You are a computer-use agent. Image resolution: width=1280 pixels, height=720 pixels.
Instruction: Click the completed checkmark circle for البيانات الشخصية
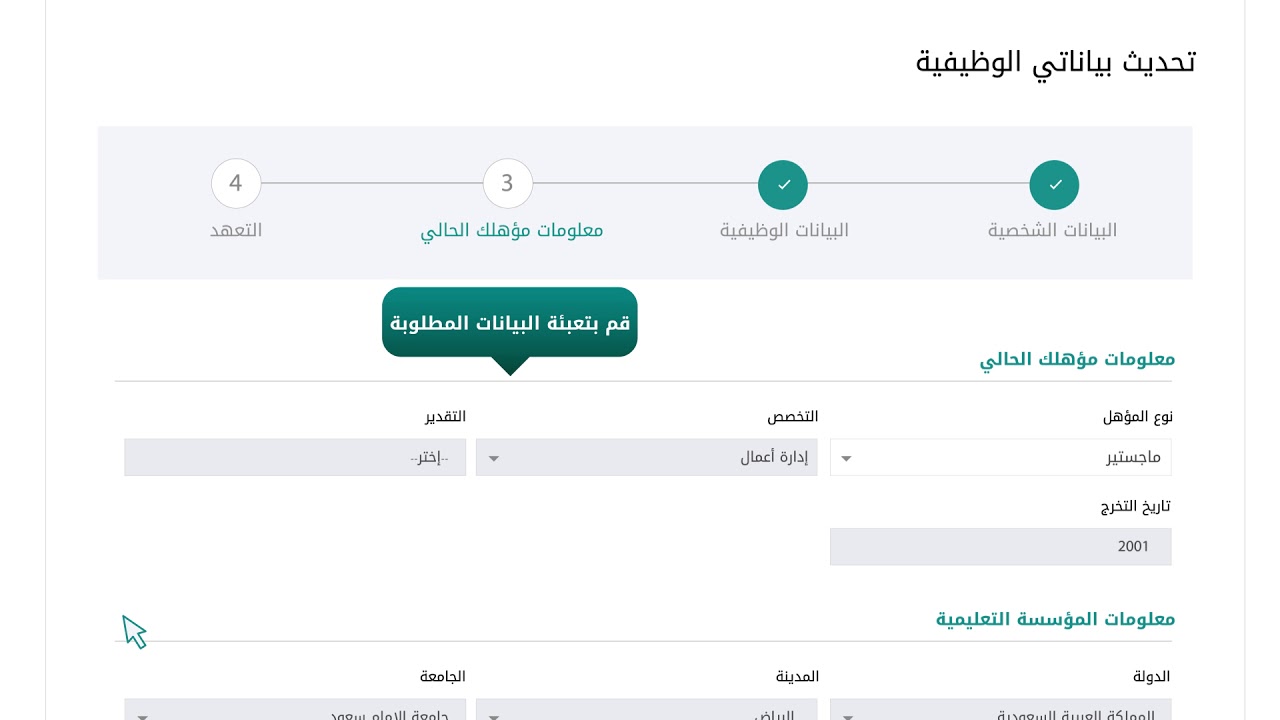pyautogui.click(x=1054, y=185)
